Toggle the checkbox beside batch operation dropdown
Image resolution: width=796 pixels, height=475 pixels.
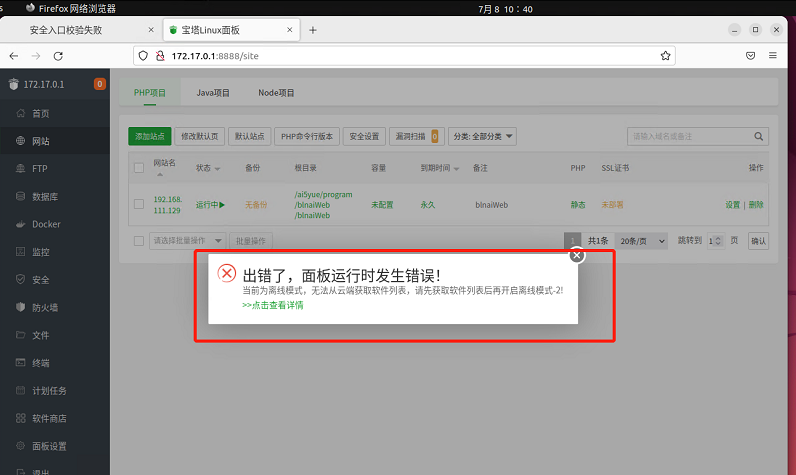(139, 241)
